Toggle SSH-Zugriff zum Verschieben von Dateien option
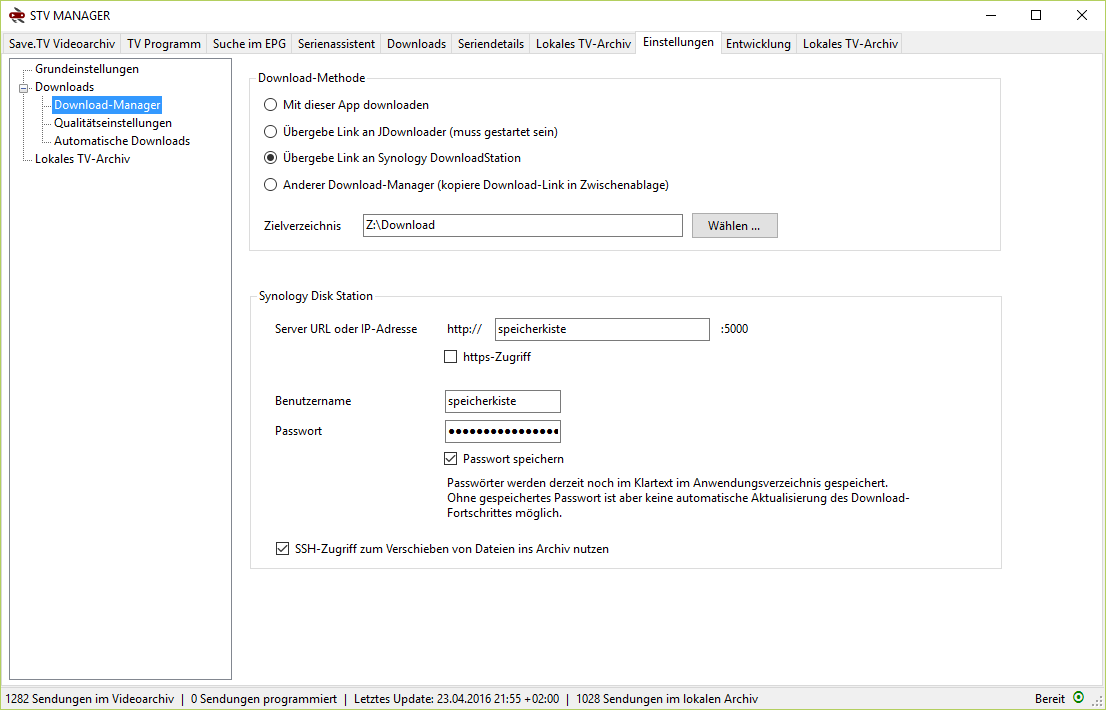 pyautogui.click(x=282, y=548)
